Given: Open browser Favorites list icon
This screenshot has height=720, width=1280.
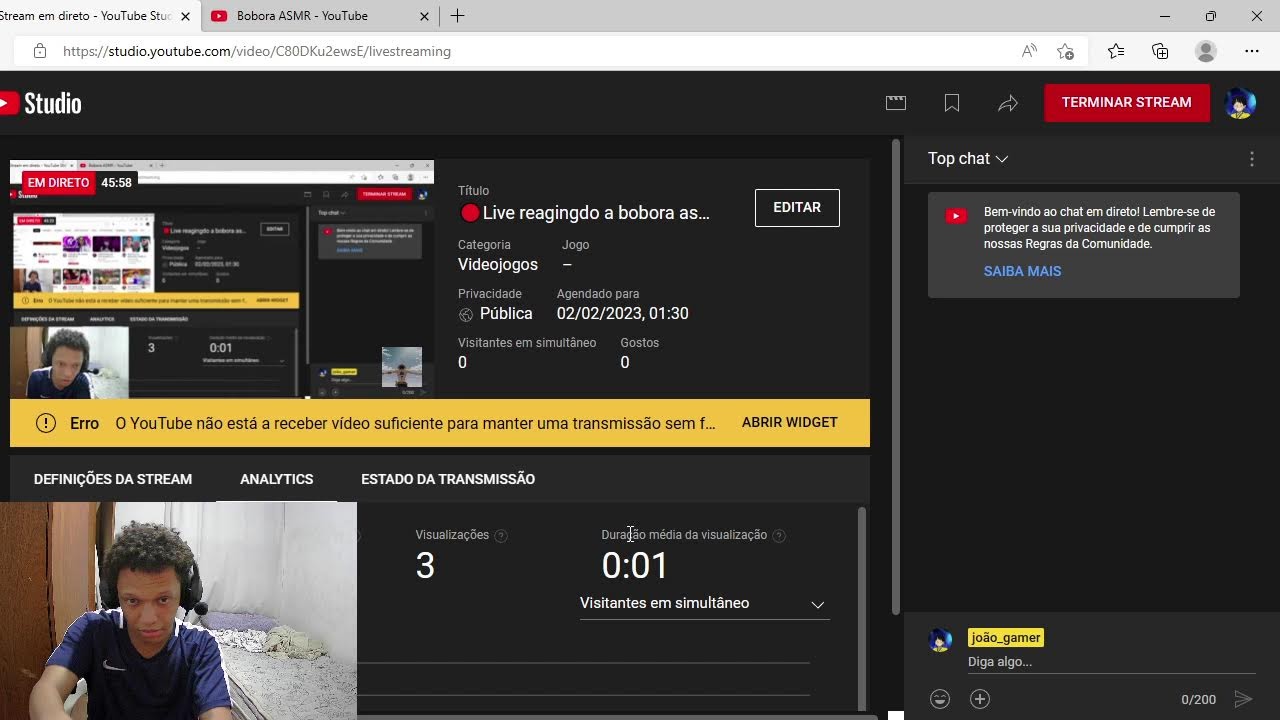Looking at the screenshot, I should click(x=1116, y=51).
